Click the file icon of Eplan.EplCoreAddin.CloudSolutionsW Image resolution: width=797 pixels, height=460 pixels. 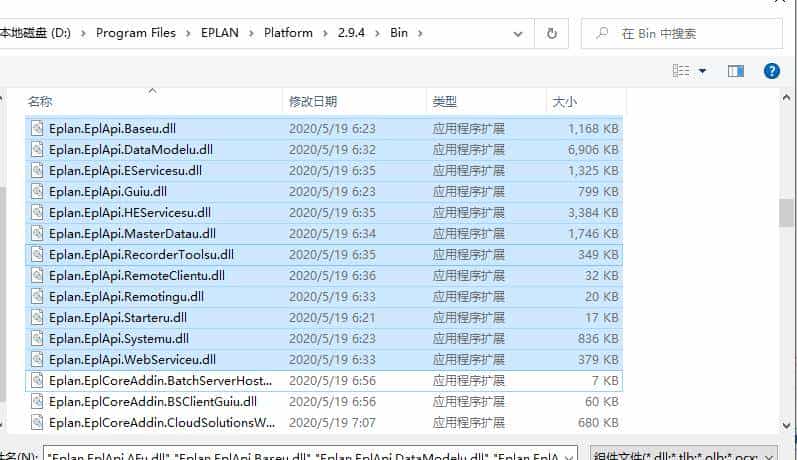pos(37,422)
